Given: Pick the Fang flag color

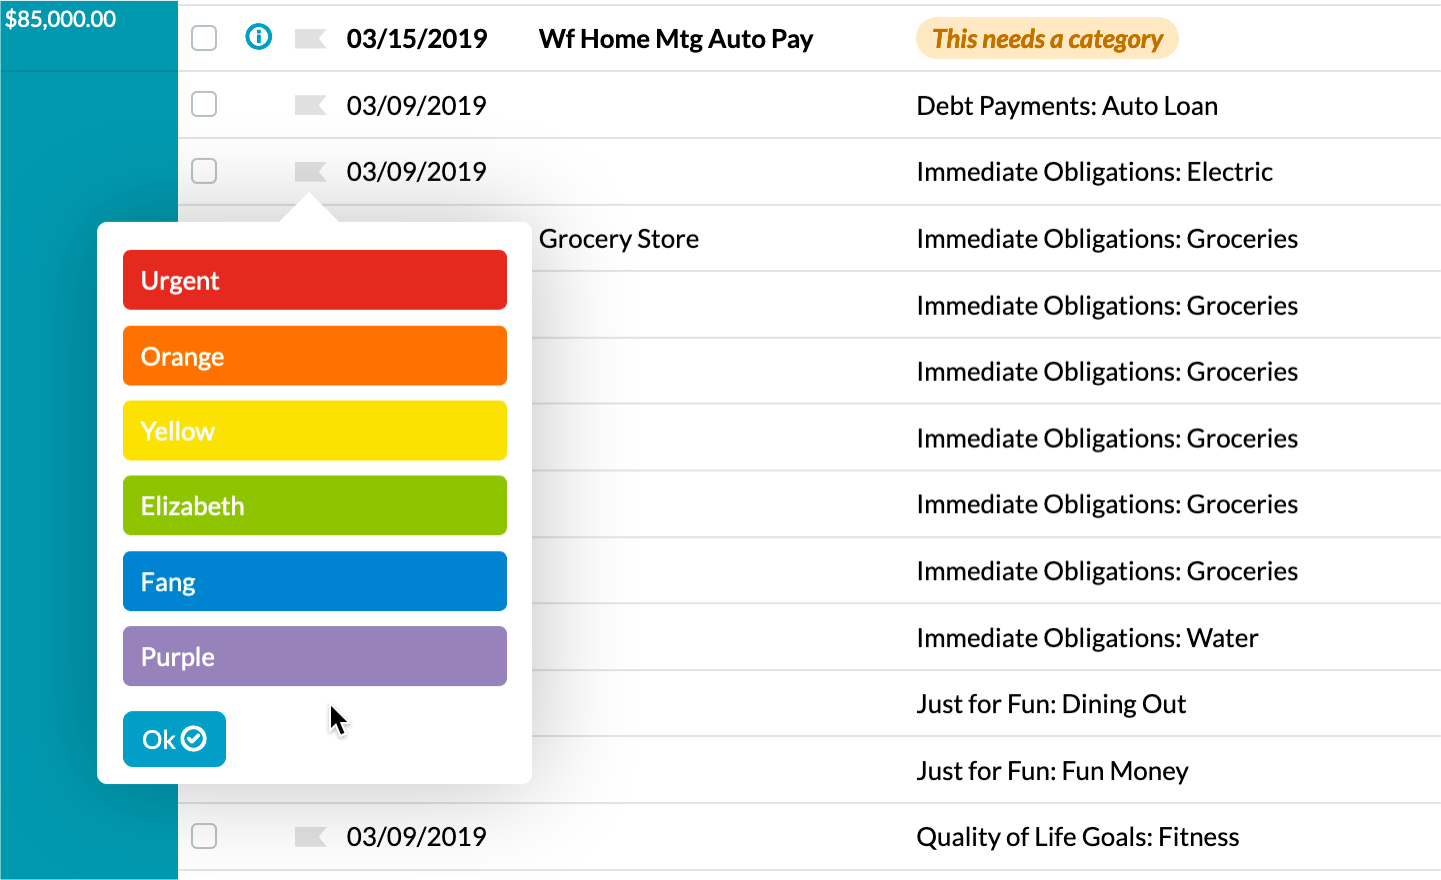Looking at the screenshot, I should [x=314, y=581].
